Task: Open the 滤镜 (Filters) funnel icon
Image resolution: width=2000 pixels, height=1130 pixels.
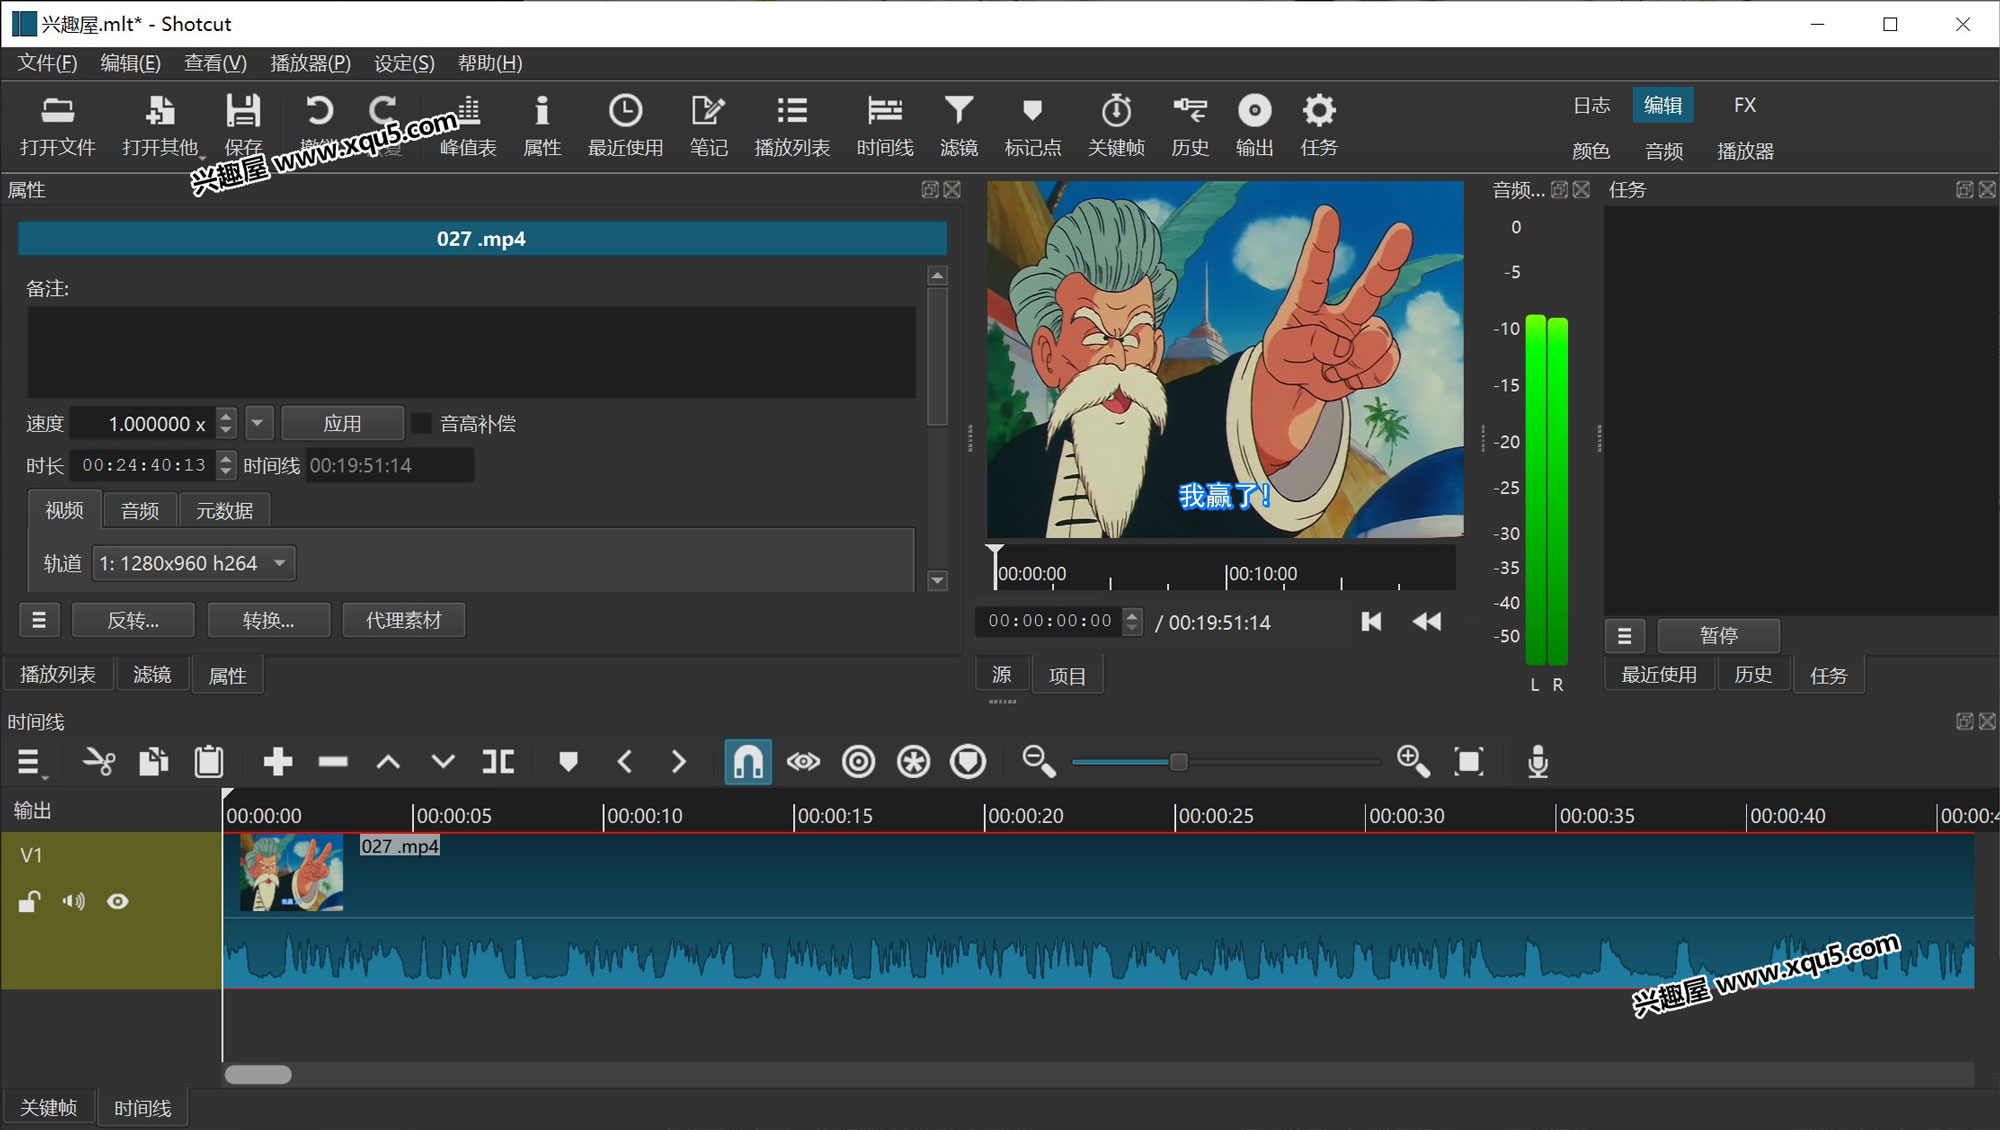Action: click(x=958, y=125)
